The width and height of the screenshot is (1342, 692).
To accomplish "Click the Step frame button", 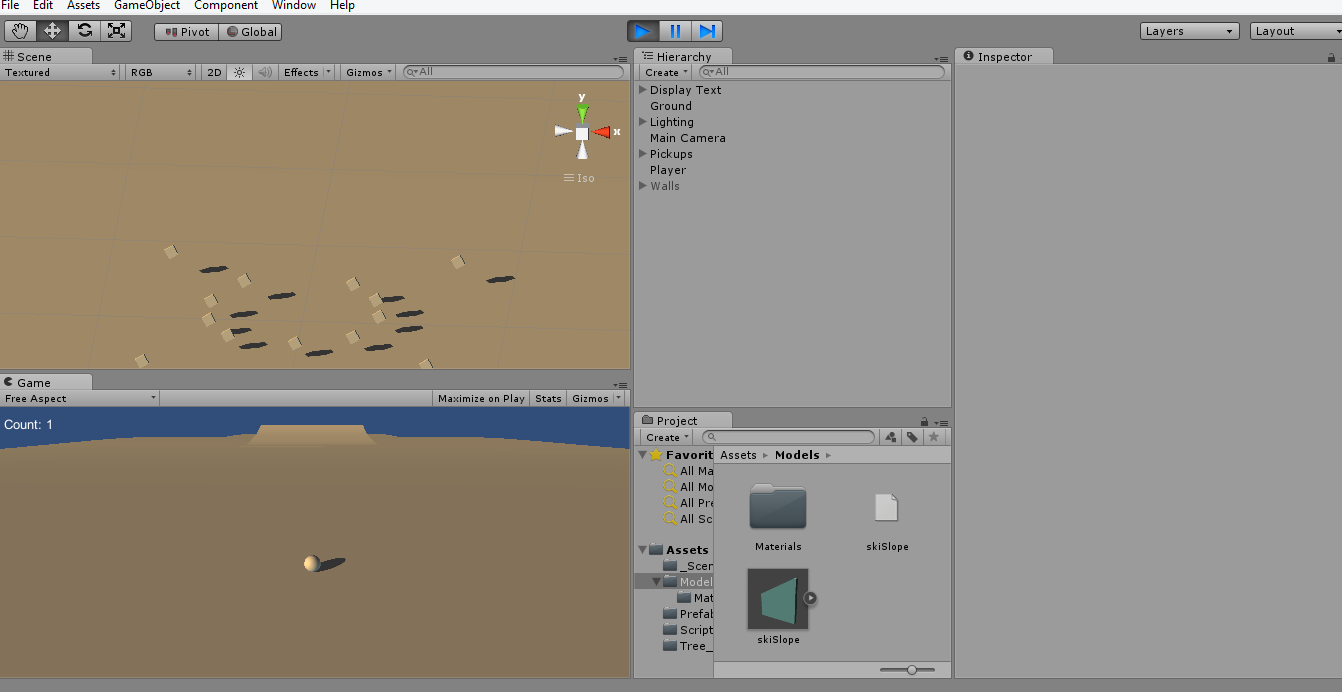I will coord(707,31).
